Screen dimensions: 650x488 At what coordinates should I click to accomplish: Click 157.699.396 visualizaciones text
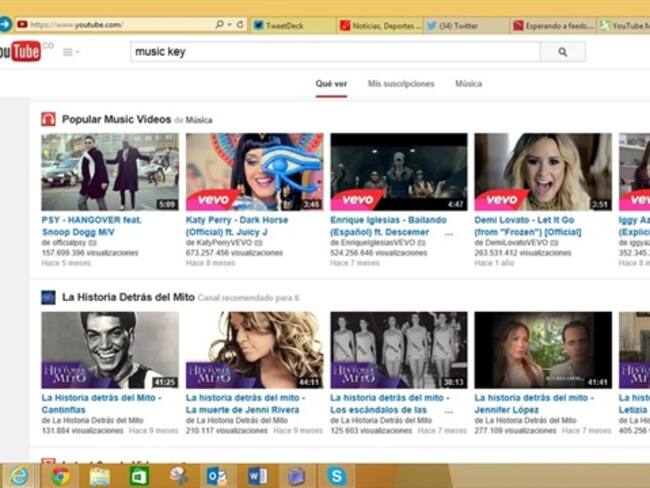90,252
